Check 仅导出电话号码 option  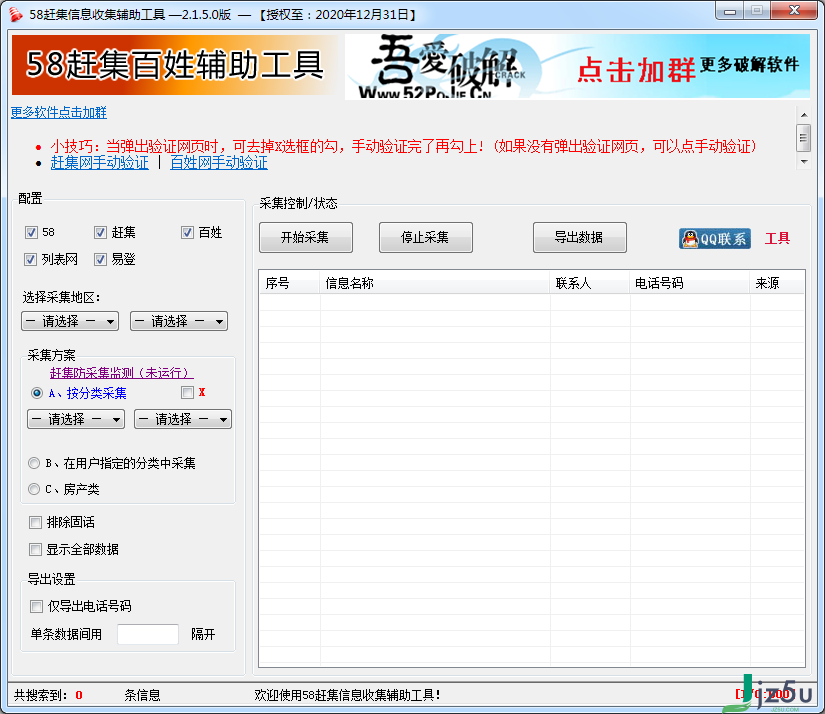click(x=36, y=606)
